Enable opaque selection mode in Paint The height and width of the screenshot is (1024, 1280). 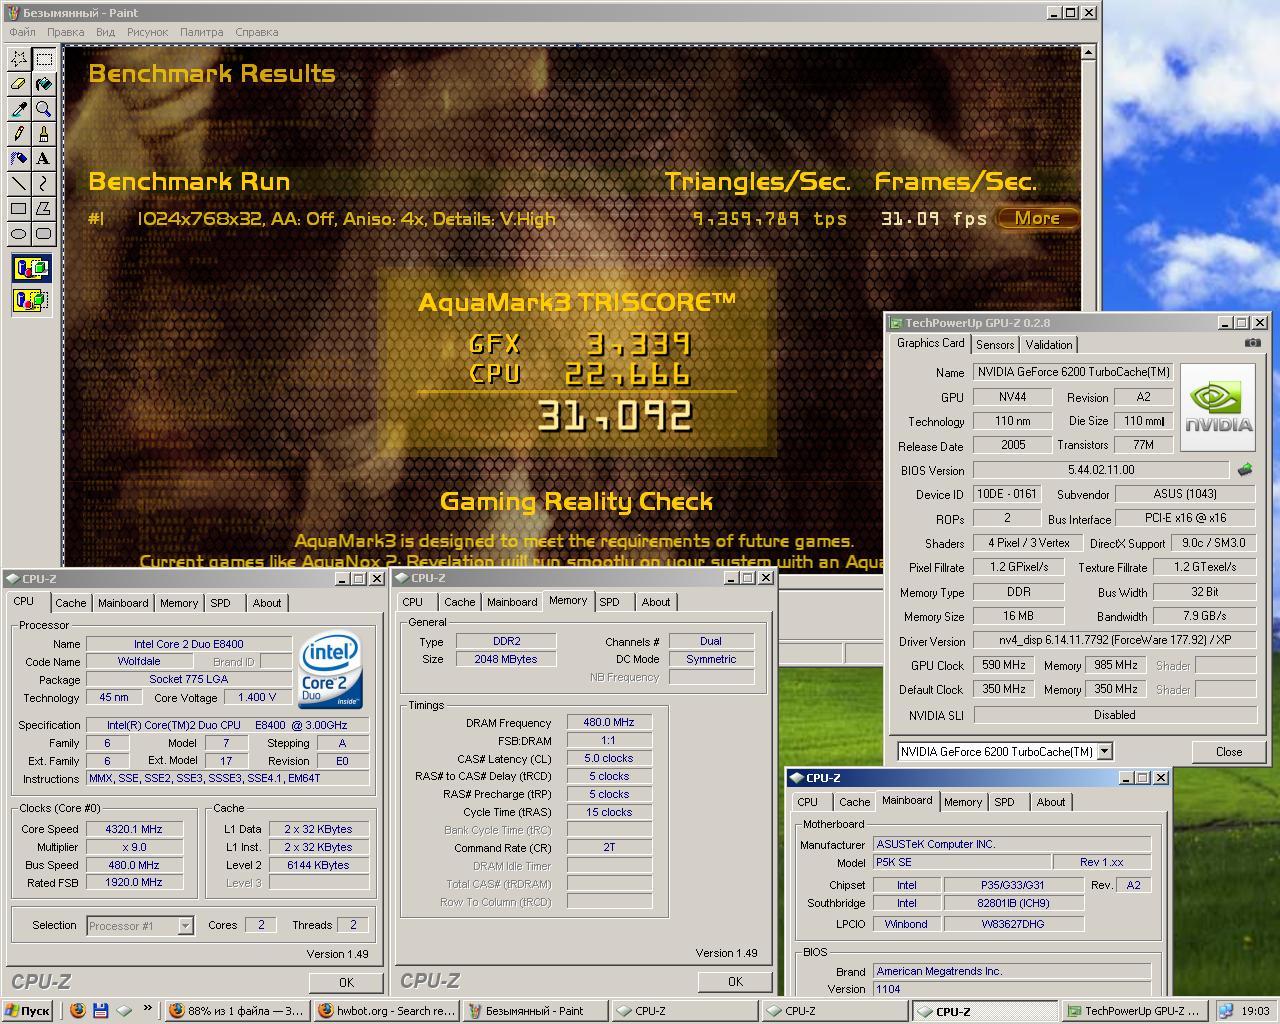tap(31, 268)
